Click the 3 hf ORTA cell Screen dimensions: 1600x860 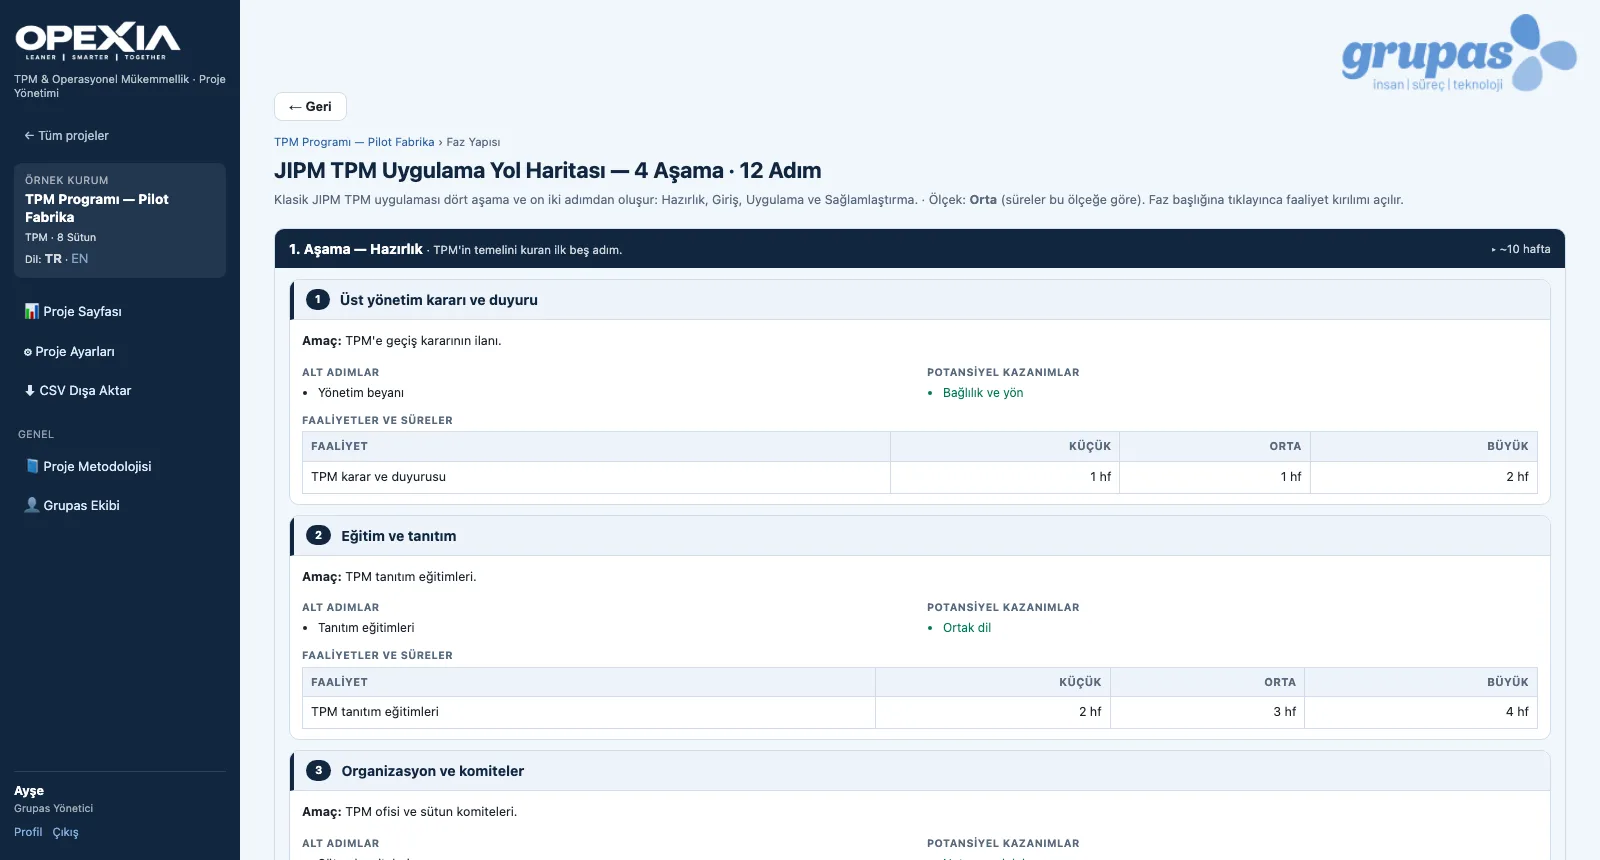(1207, 712)
